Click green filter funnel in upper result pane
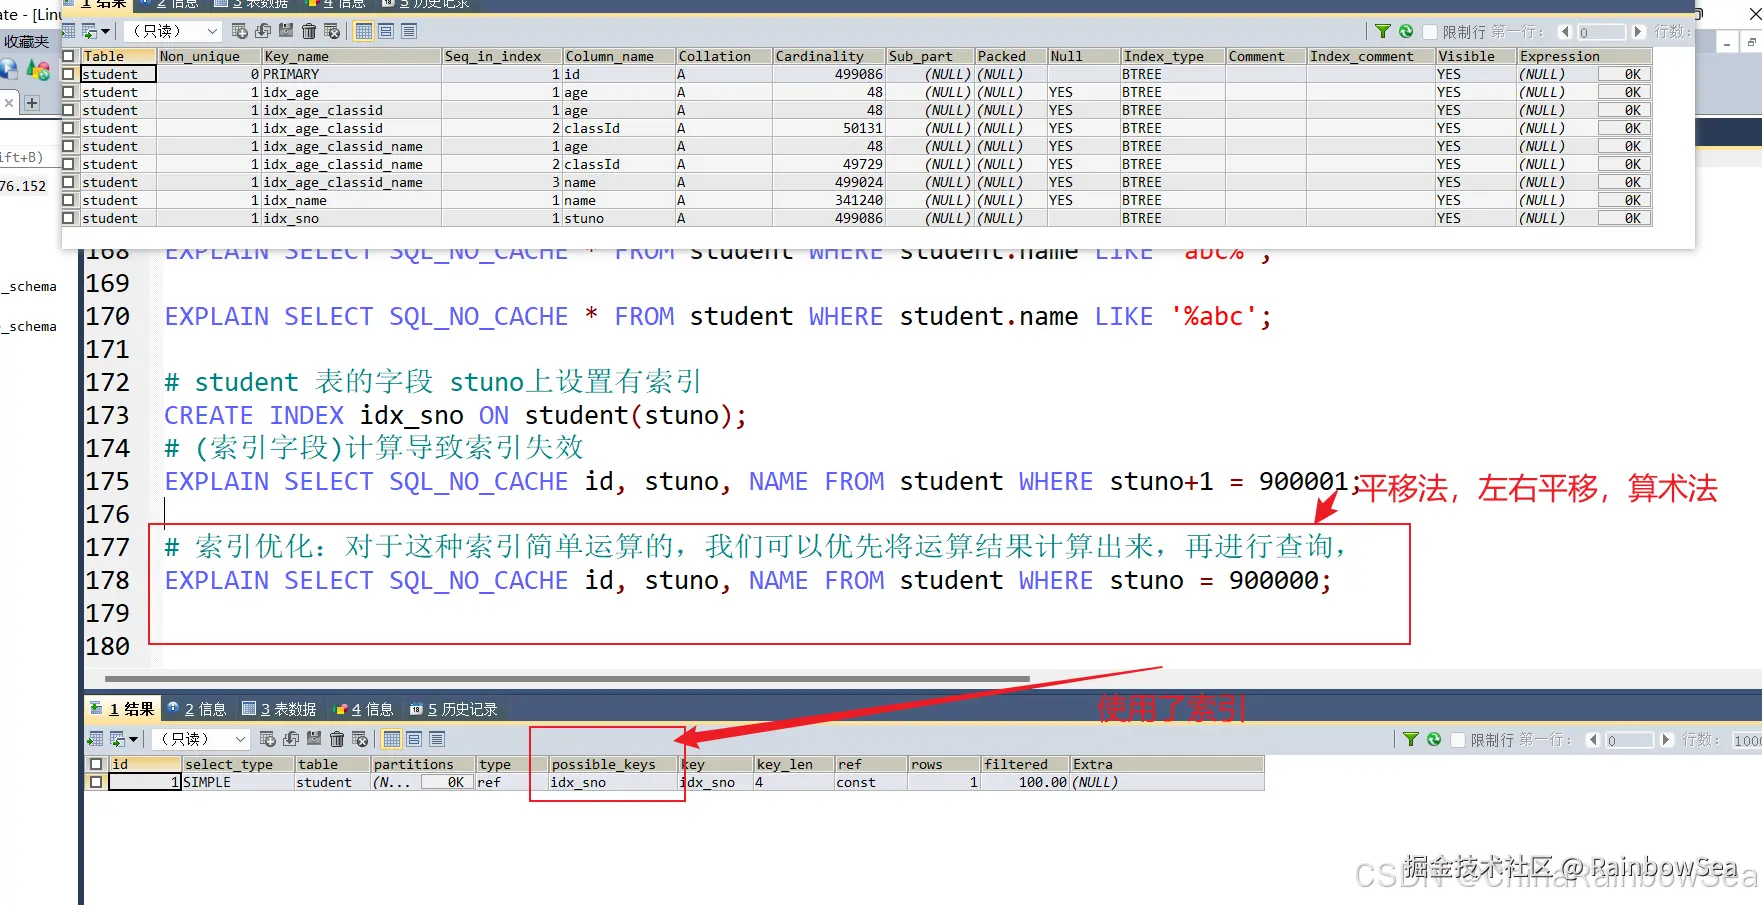 pos(1382,31)
